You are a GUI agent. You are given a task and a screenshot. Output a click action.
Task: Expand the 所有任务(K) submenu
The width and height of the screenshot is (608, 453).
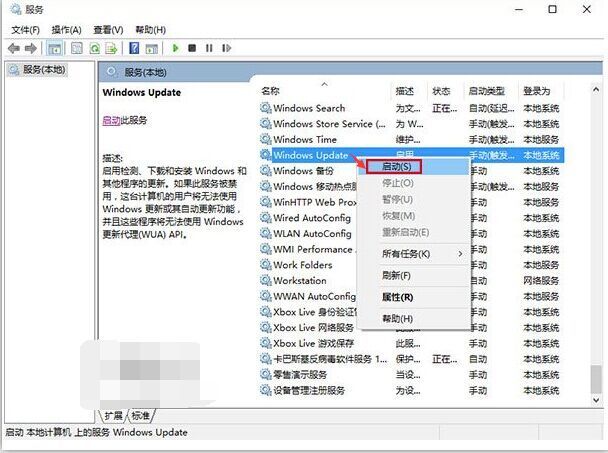coord(414,254)
